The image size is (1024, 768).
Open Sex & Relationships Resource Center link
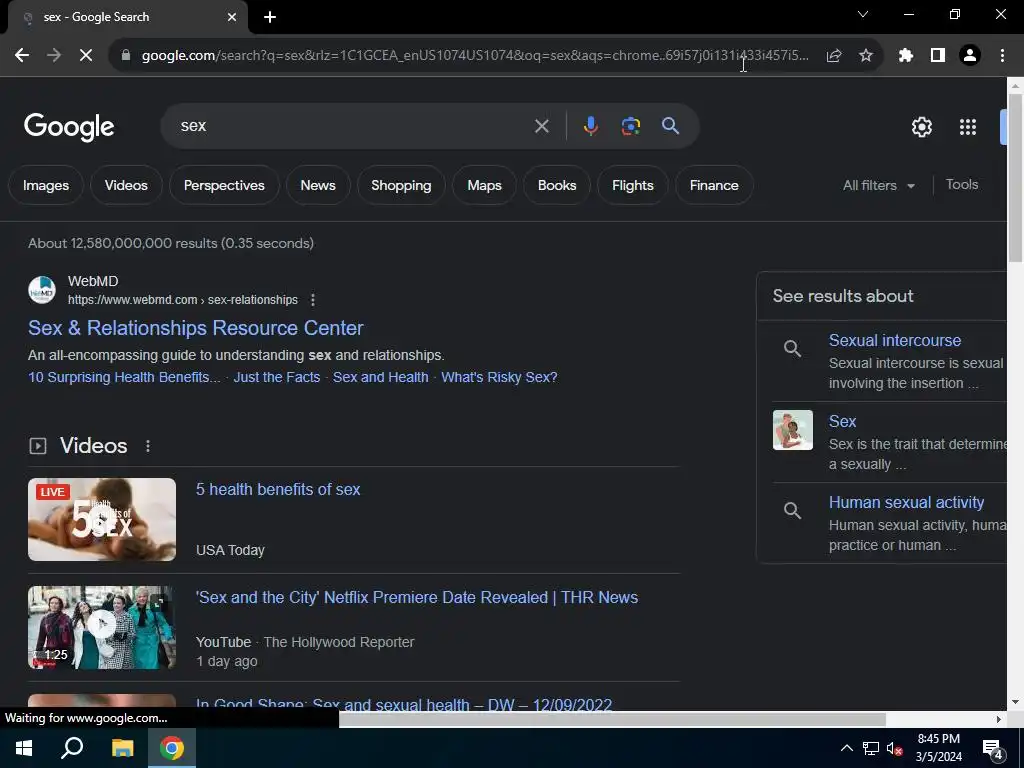point(195,328)
